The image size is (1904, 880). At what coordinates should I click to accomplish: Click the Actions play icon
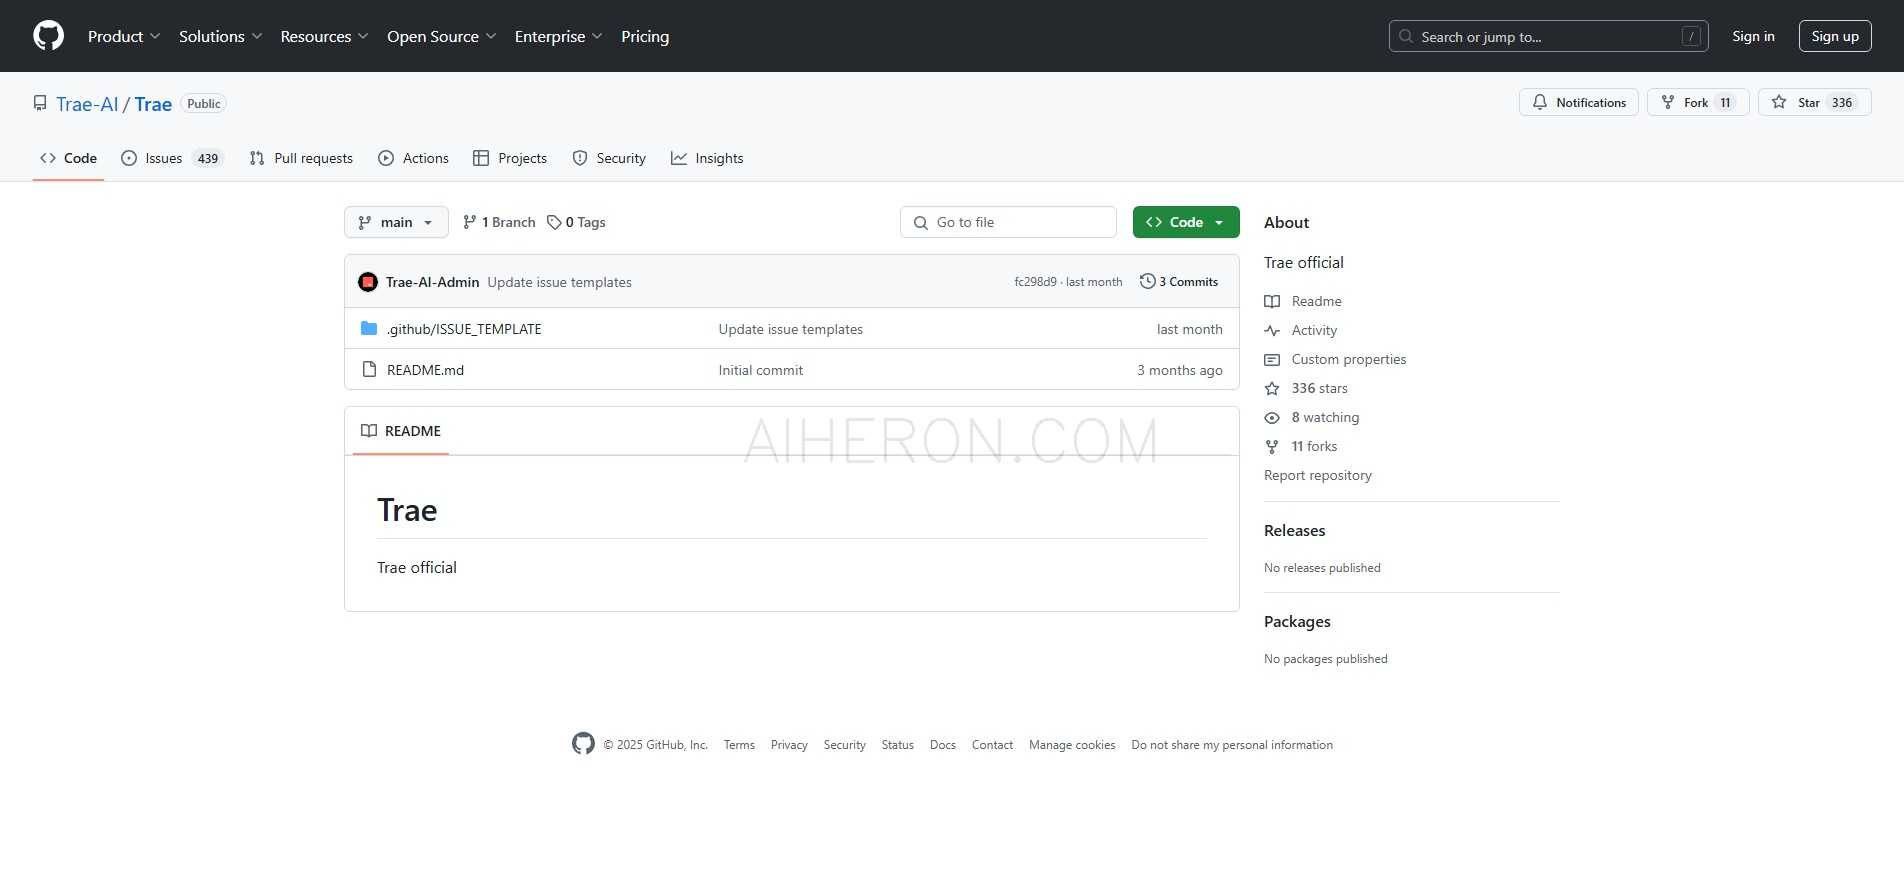[386, 158]
